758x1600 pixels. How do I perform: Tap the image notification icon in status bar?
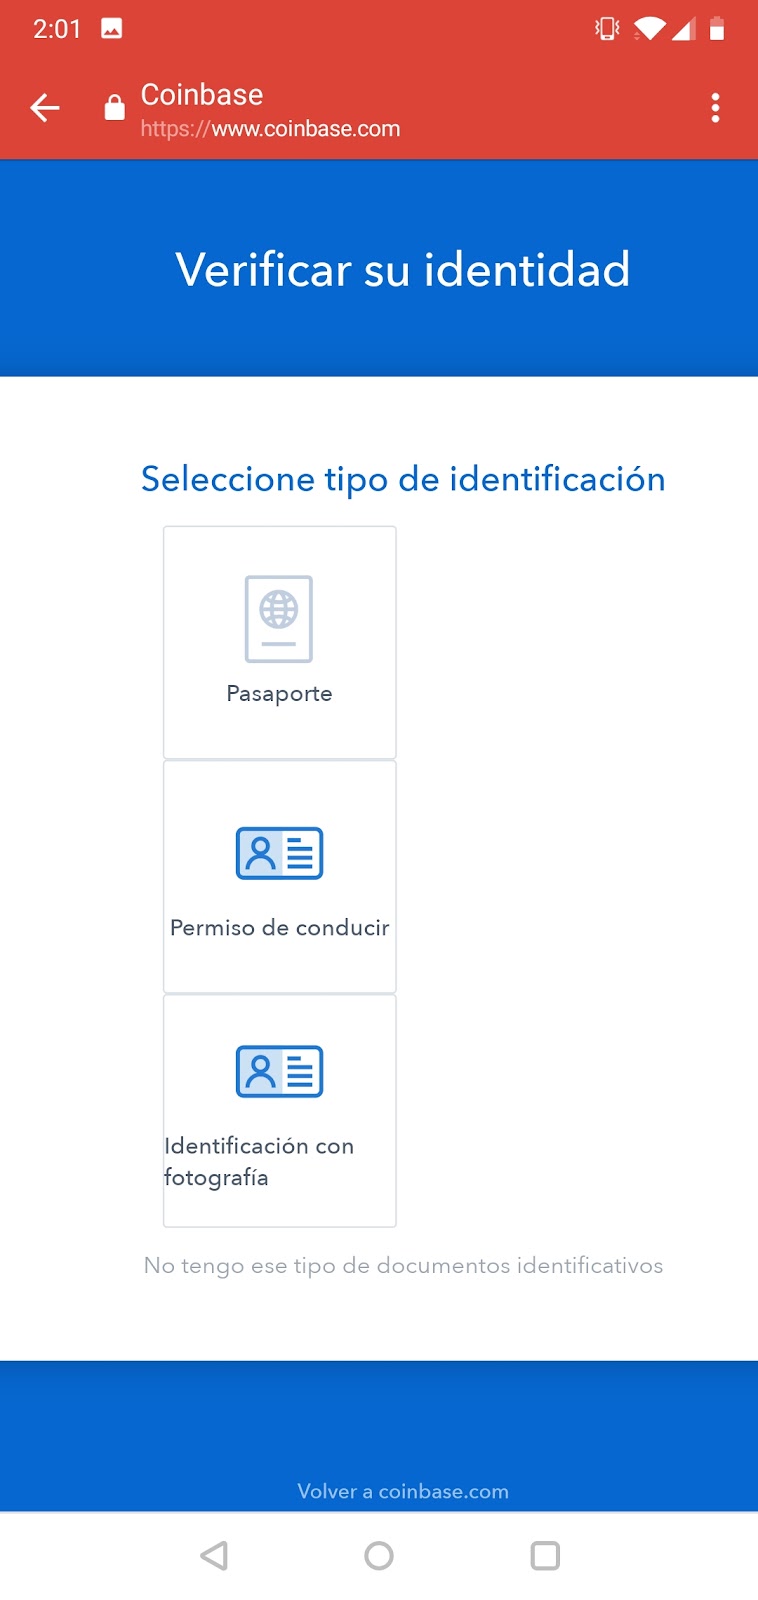click(112, 28)
